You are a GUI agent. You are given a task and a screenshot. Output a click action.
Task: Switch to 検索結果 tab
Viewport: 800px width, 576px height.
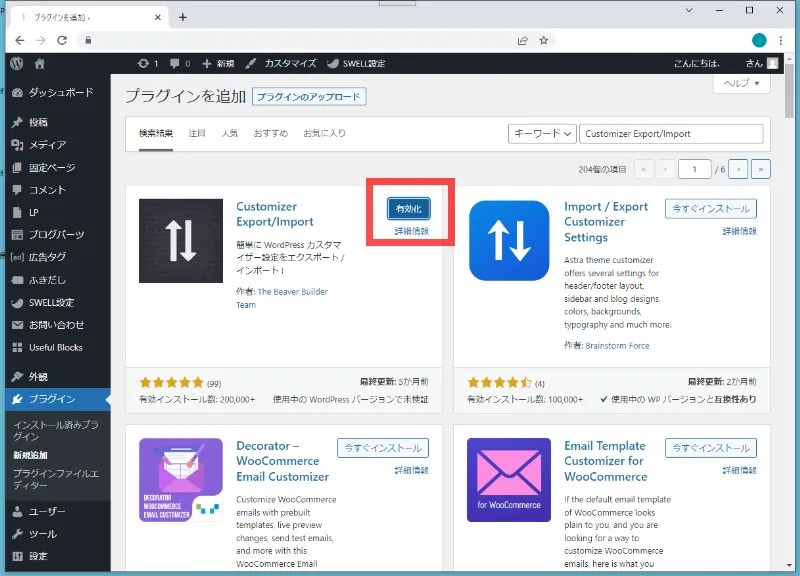[156, 134]
